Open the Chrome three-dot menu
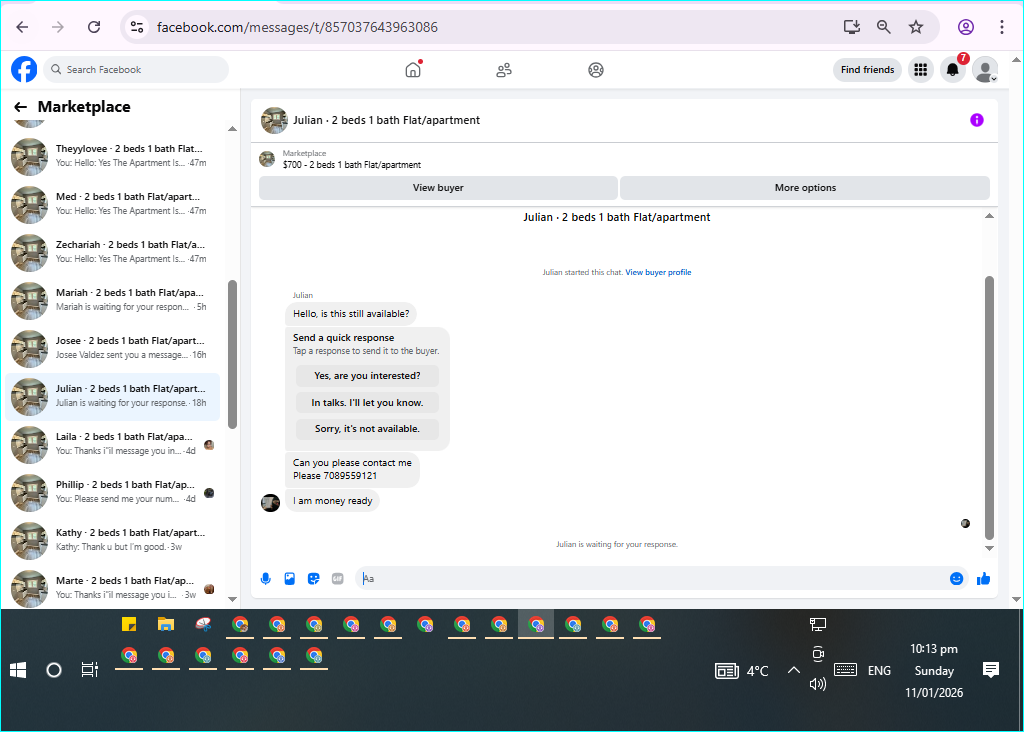 point(1002,27)
